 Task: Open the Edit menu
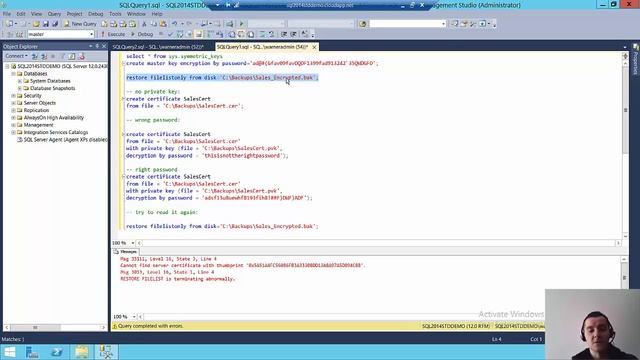pos(21,14)
